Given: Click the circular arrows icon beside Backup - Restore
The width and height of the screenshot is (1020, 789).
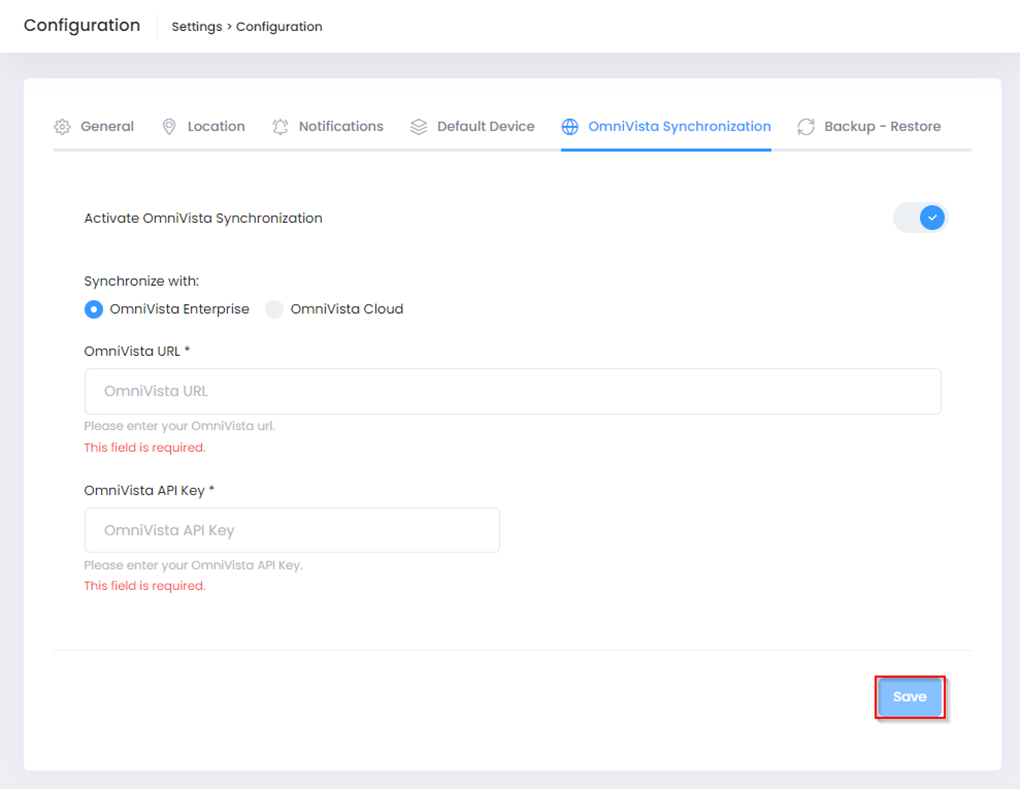Looking at the screenshot, I should [806, 127].
